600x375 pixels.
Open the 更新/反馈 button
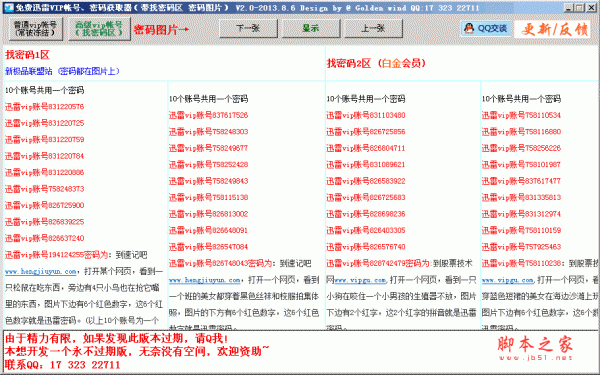554,29
